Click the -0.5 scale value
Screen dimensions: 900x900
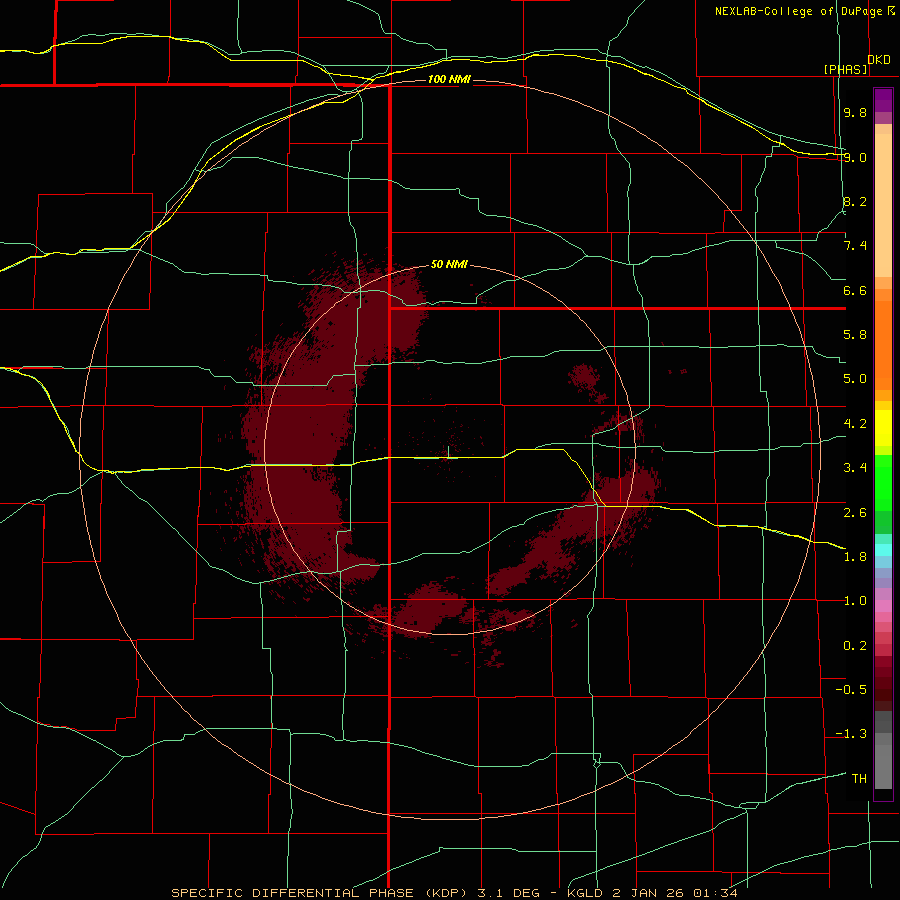click(x=851, y=690)
